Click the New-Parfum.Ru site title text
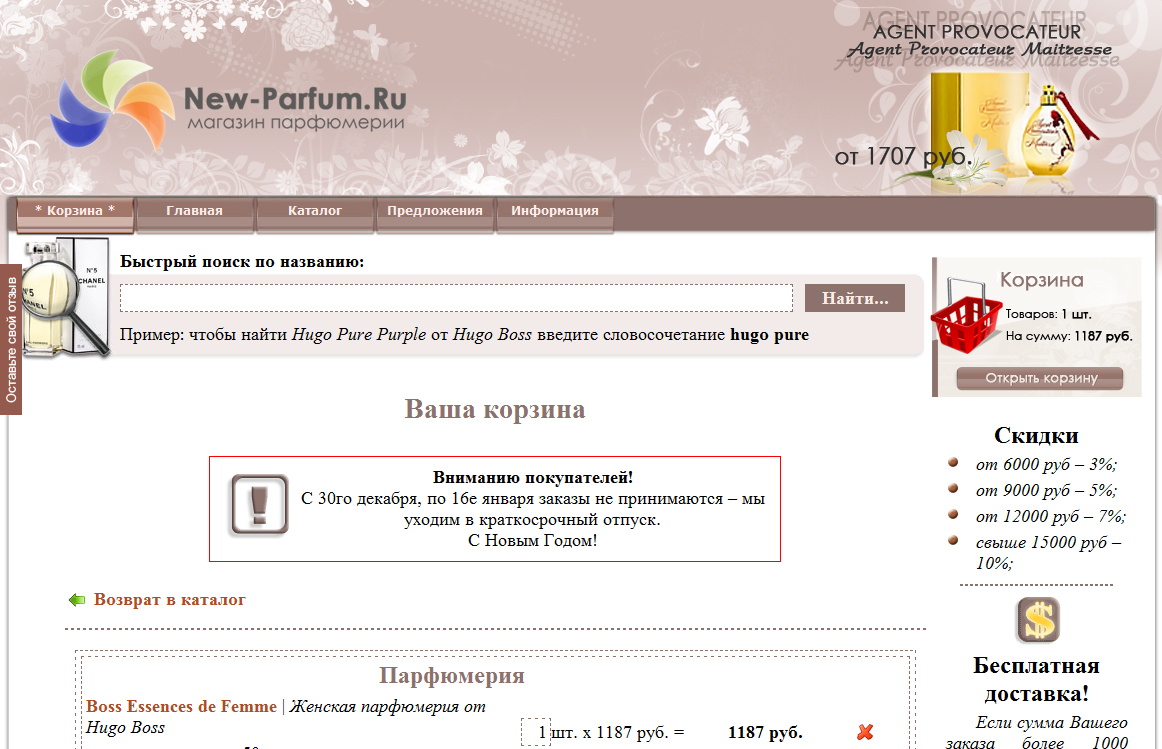This screenshot has height=749, width=1162. point(295,99)
